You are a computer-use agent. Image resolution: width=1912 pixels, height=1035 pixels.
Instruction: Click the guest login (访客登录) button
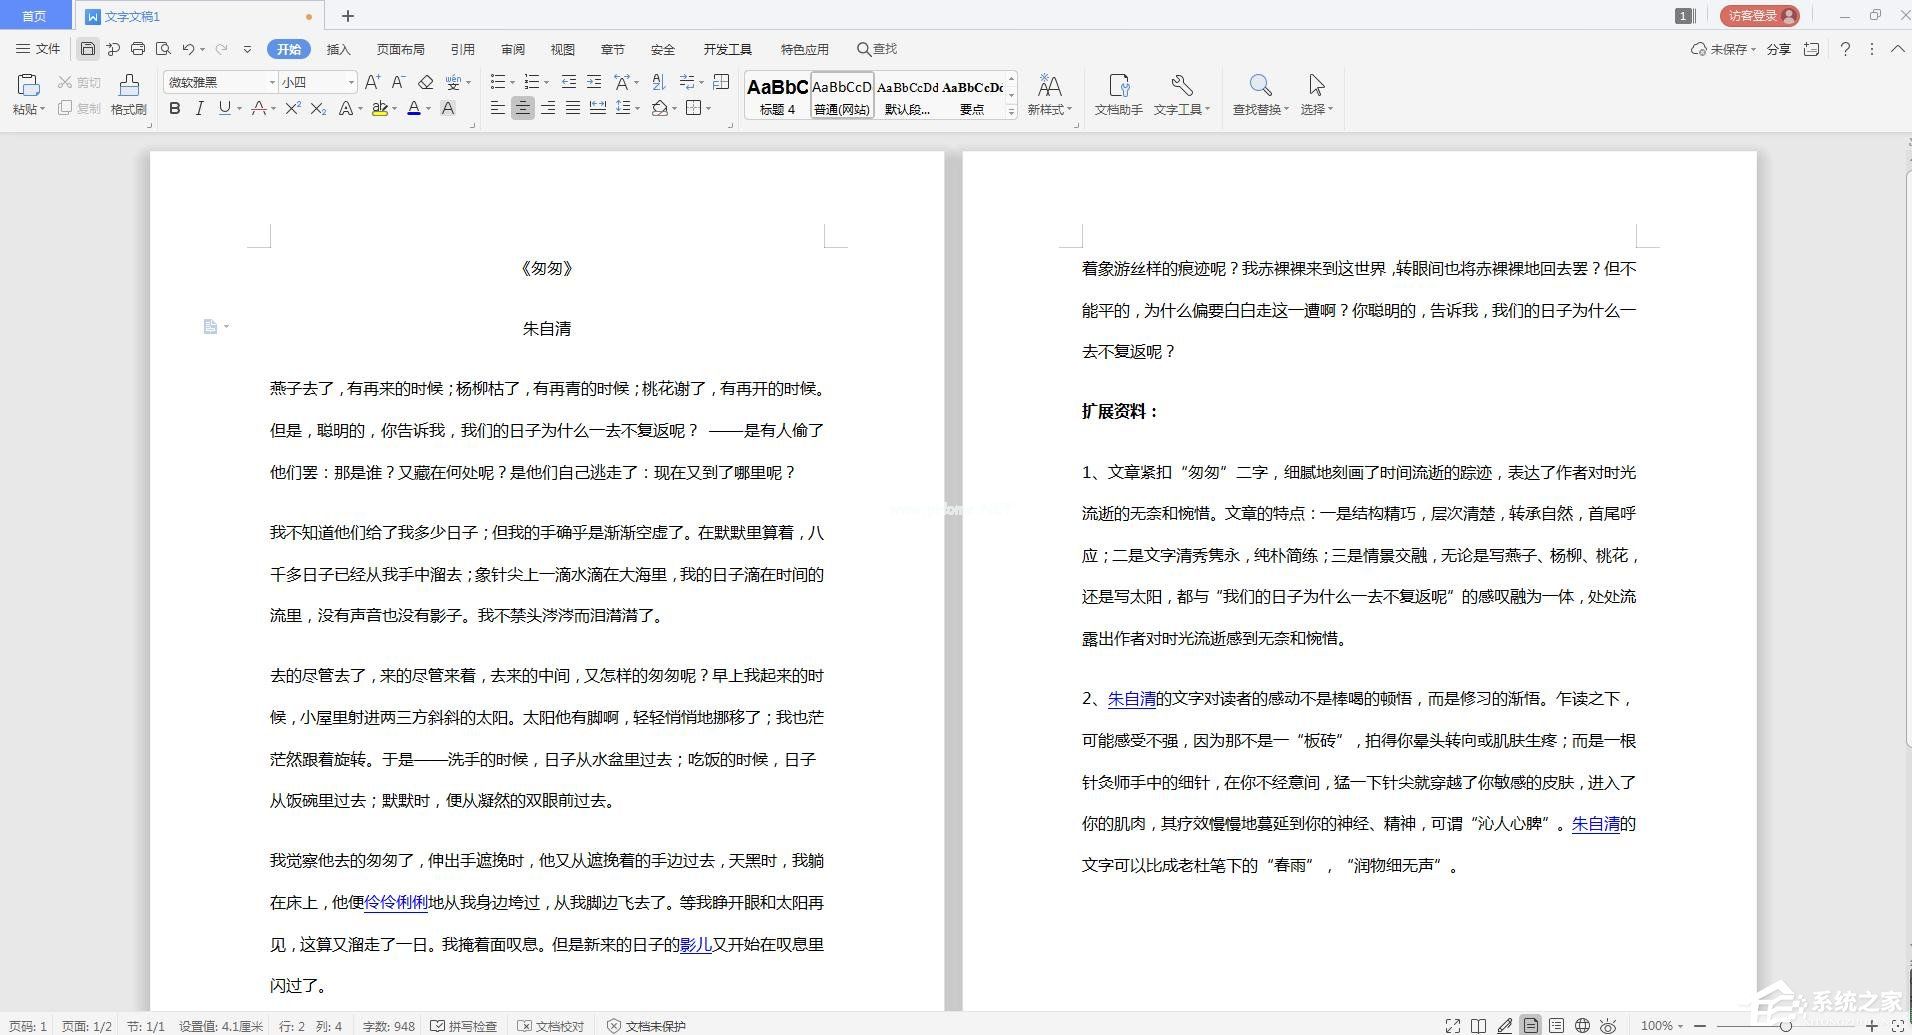click(x=1760, y=16)
